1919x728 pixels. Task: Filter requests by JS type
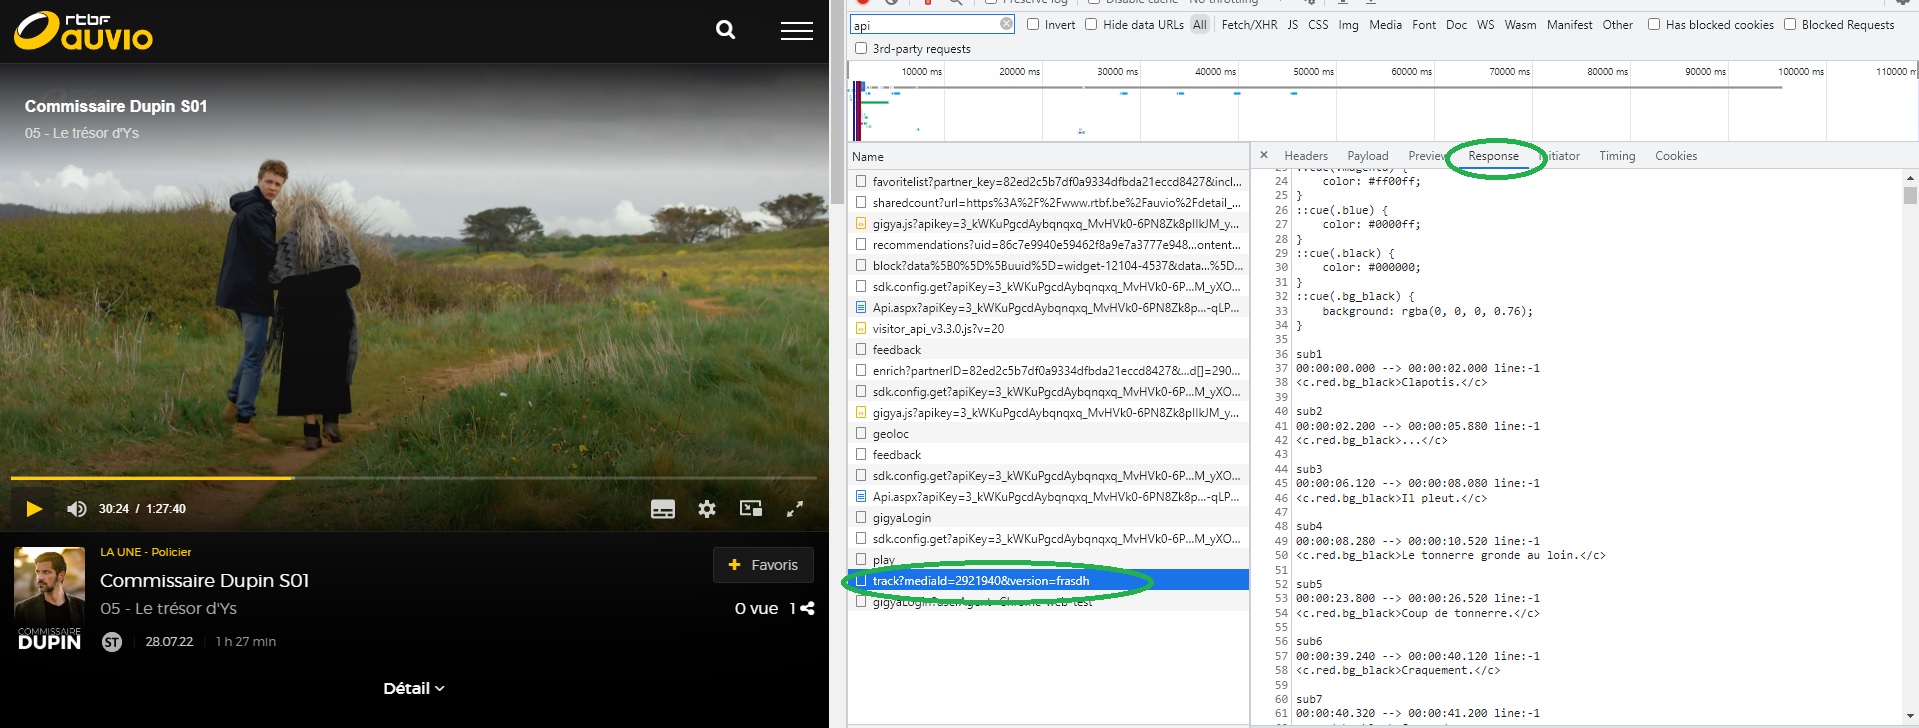pos(1292,25)
